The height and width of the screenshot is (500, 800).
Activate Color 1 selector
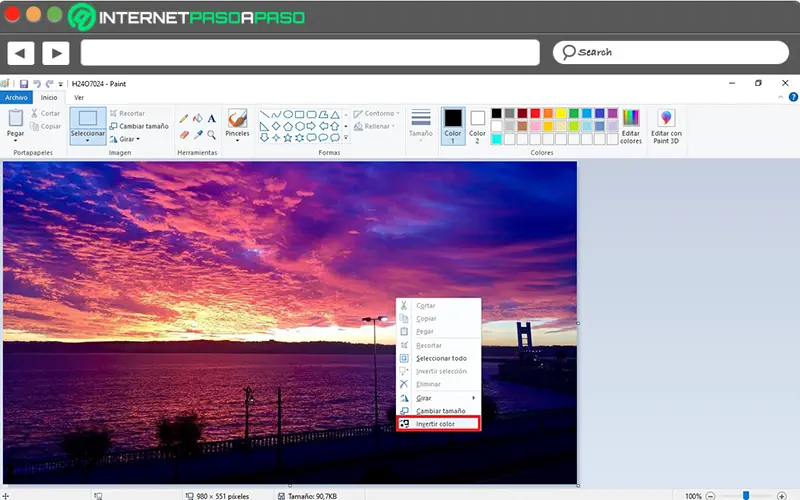click(x=453, y=126)
